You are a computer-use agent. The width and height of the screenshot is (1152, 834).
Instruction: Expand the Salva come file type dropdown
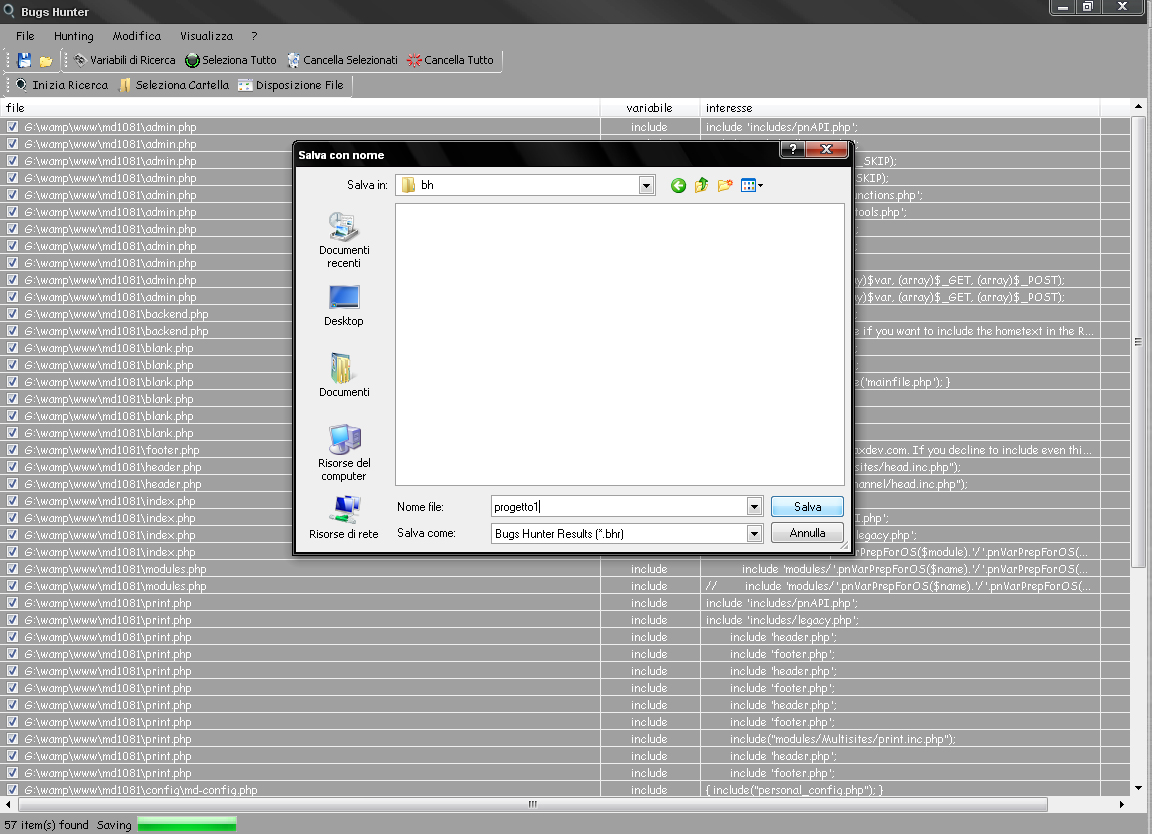754,533
